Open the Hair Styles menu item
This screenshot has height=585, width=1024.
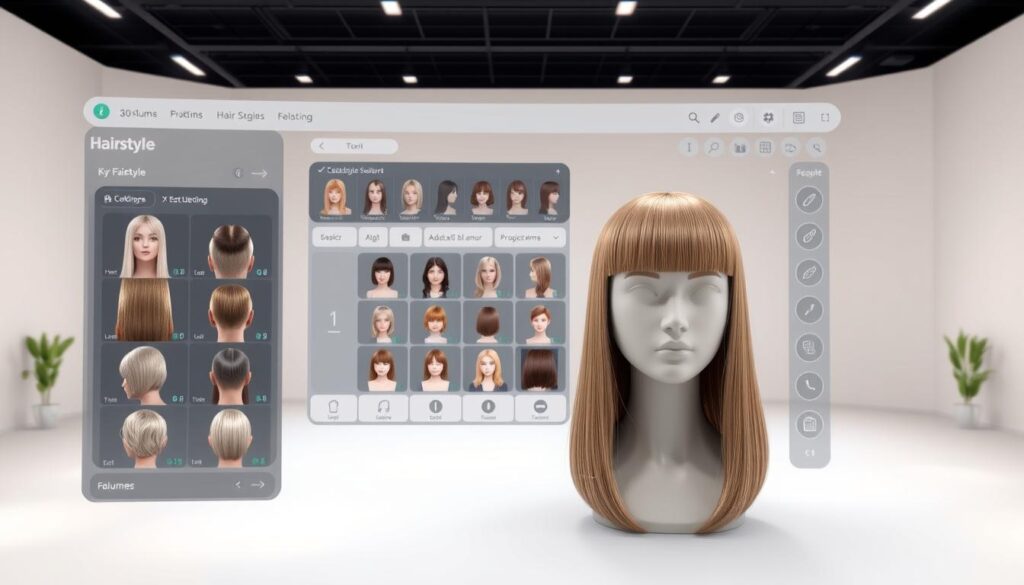[240, 116]
